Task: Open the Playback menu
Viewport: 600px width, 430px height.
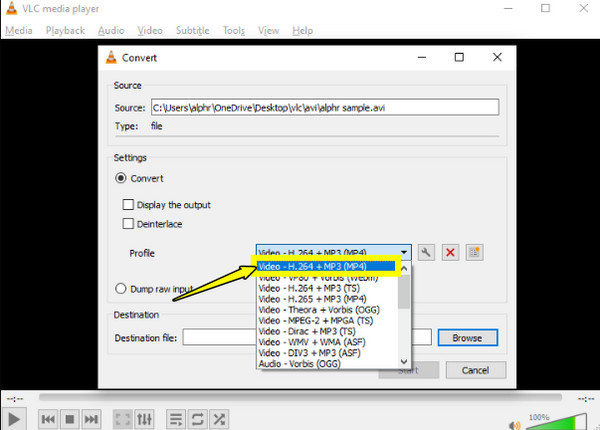Action: (65, 30)
